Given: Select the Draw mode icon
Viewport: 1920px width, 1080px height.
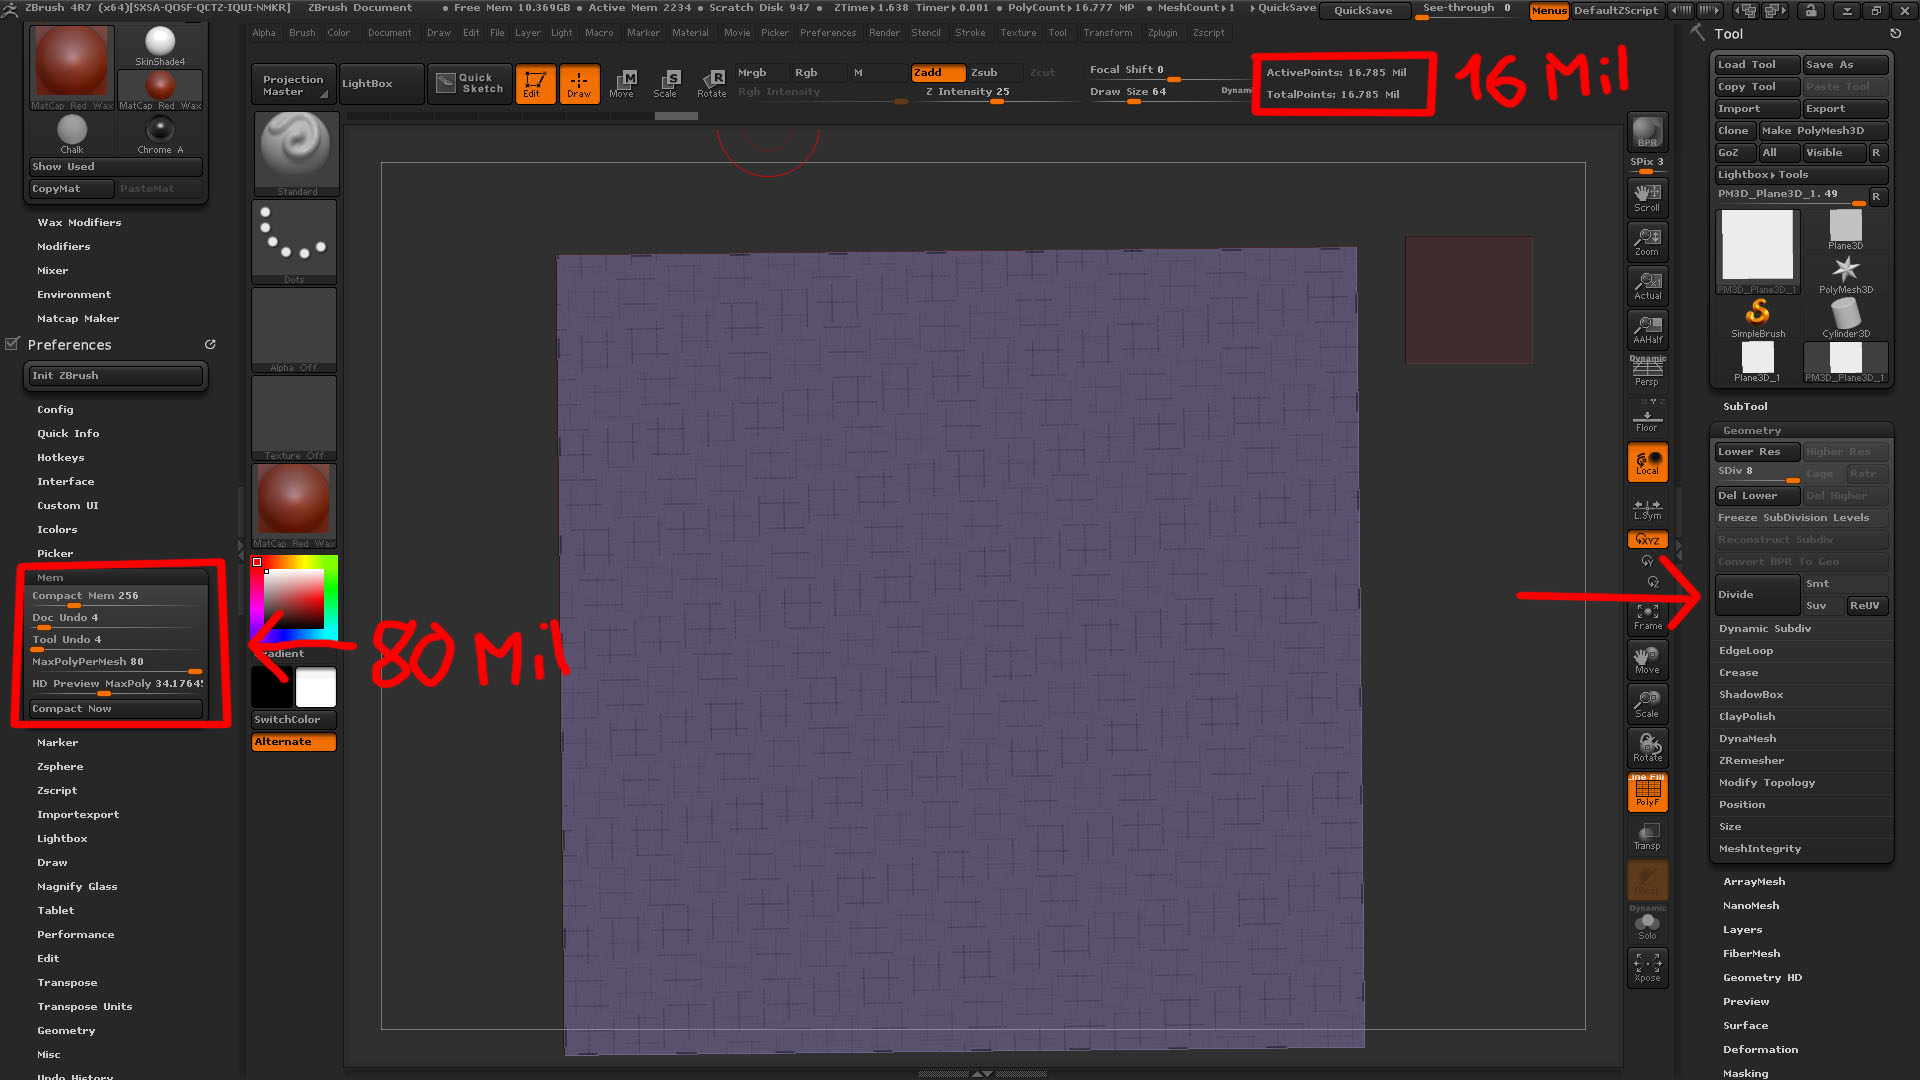Looking at the screenshot, I should click(x=579, y=84).
